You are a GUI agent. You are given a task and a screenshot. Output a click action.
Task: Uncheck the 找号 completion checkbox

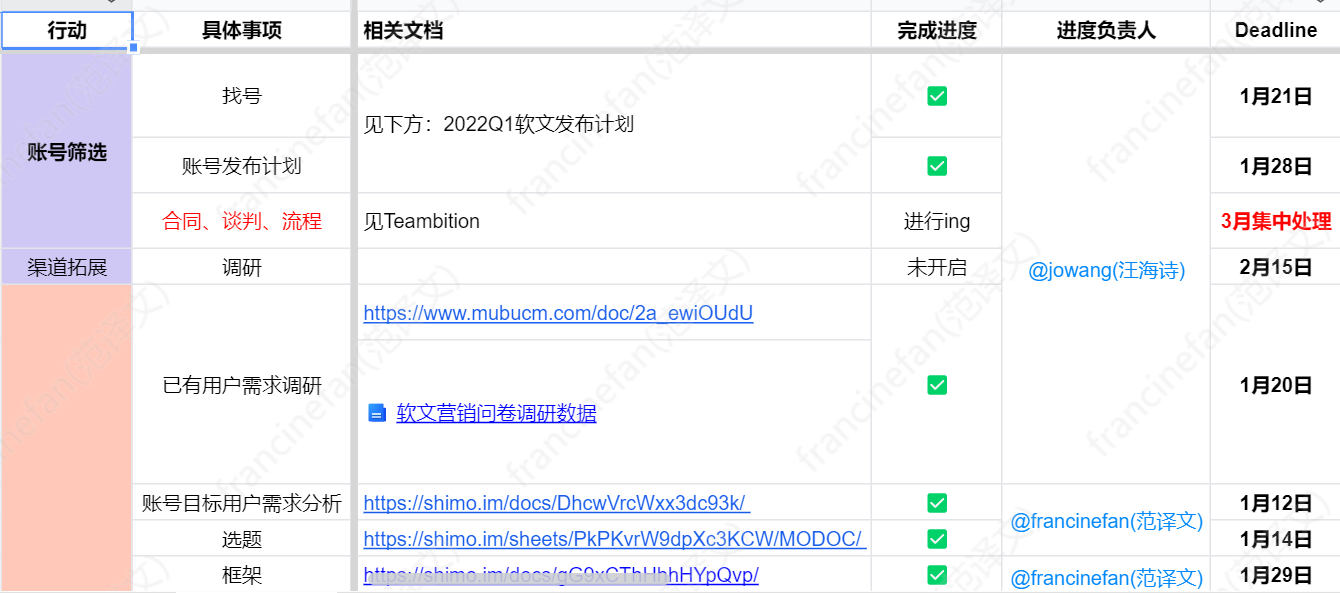click(x=937, y=96)
